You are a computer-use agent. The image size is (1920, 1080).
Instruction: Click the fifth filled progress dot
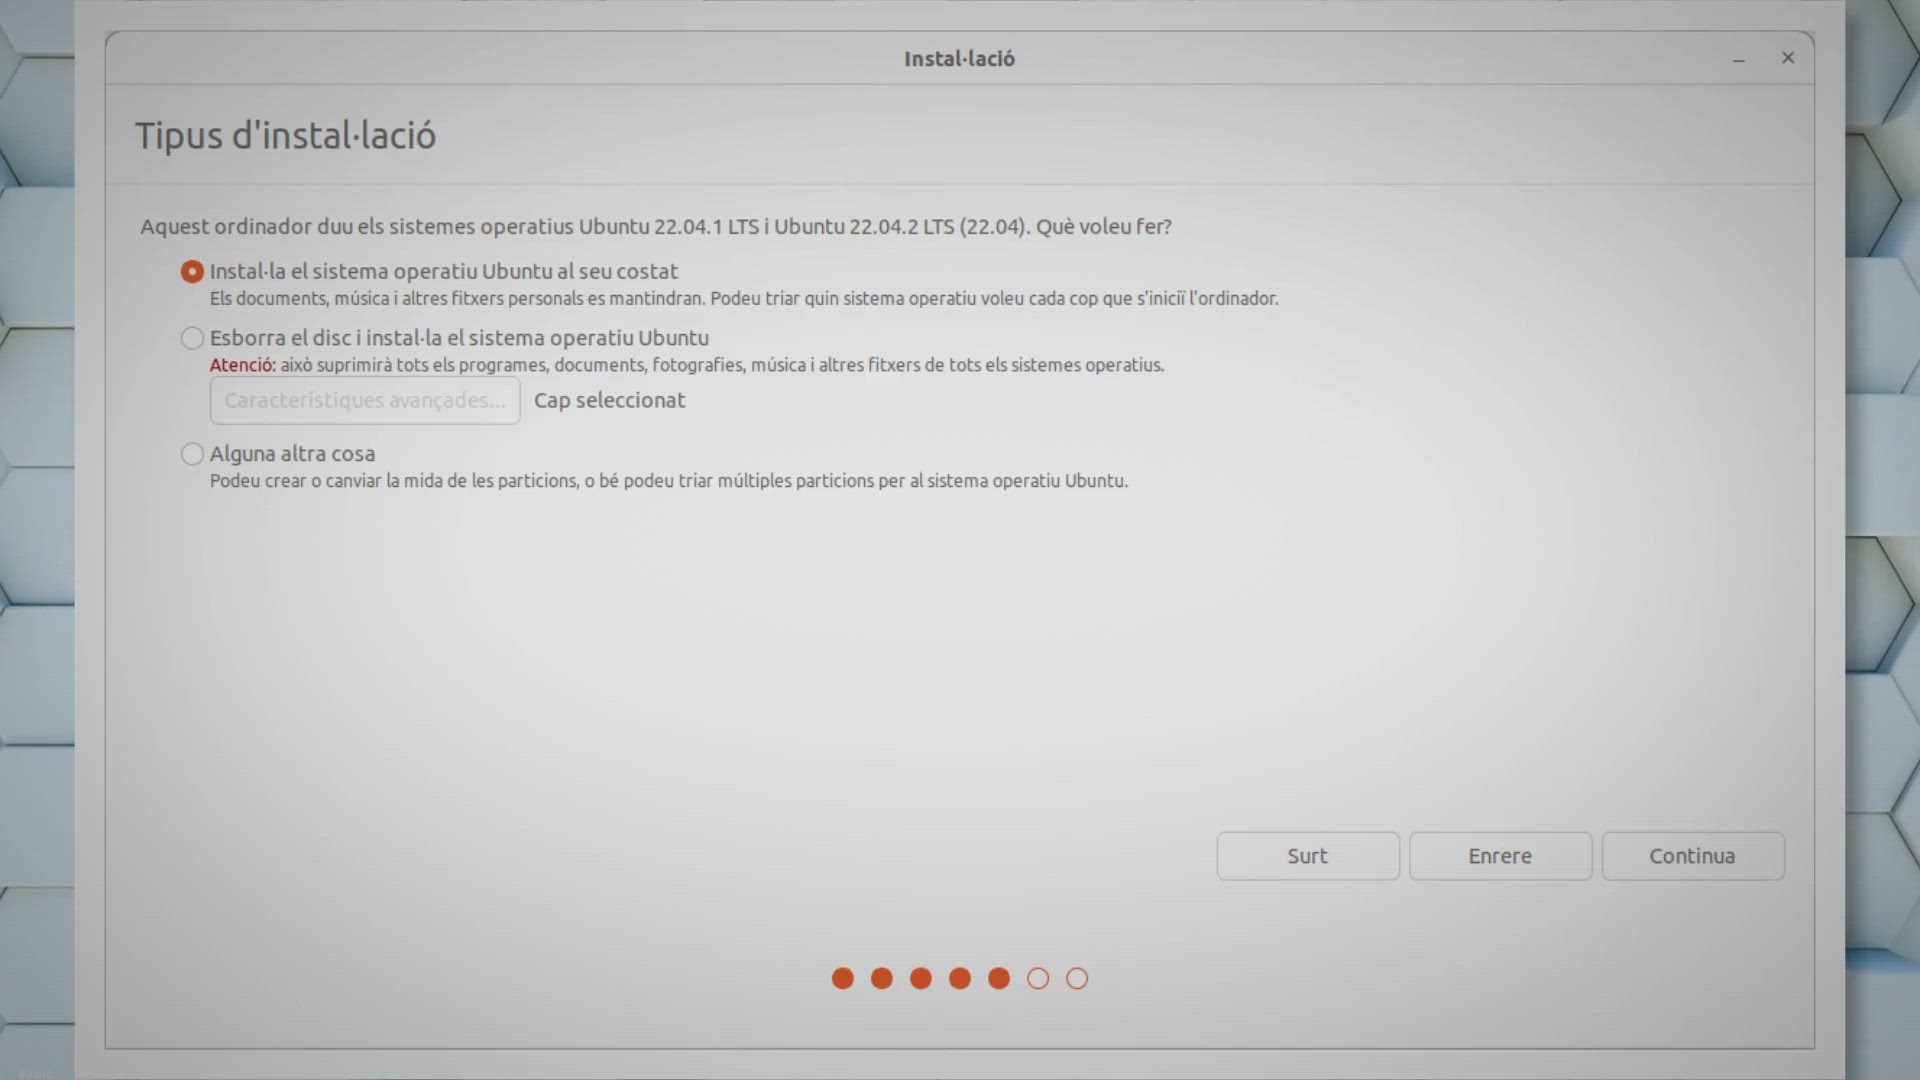pyautogui.click(x=998, y=978)
